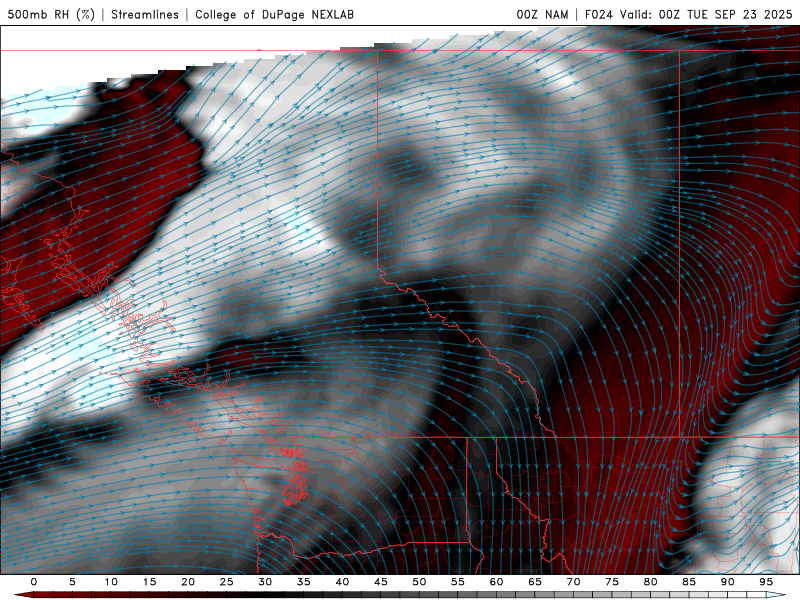The image size is (800, 600).
Task: Click the "00Z NAM" model run label
Action: coord(542,14)
